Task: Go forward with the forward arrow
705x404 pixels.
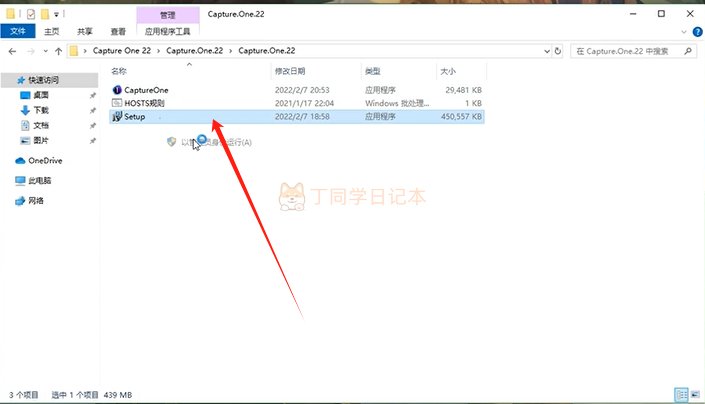Action: (31, 51)
